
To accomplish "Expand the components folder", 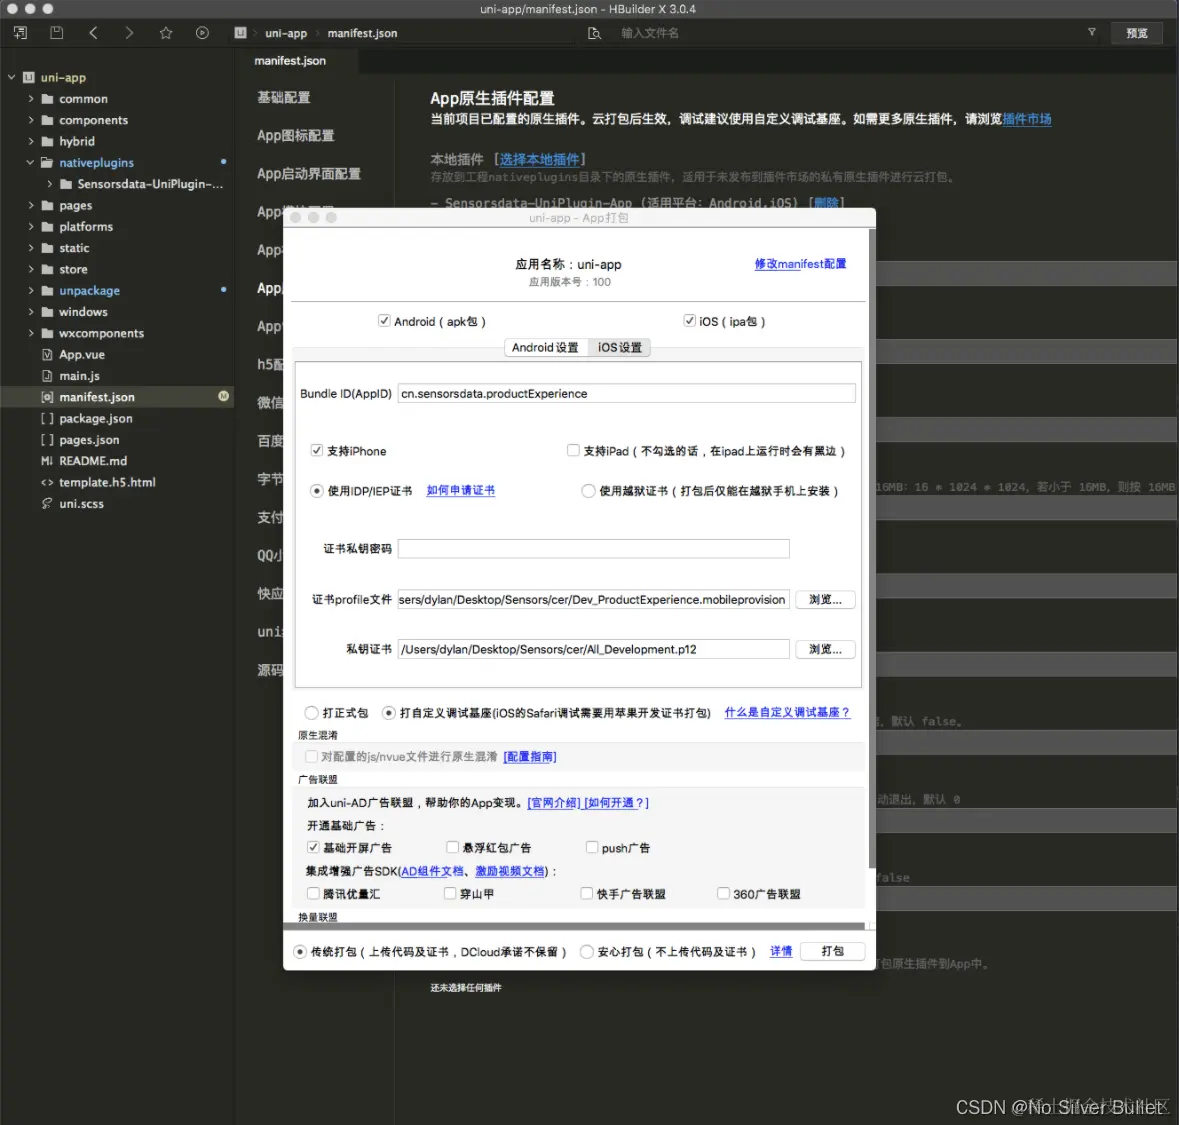I will 31,120.
